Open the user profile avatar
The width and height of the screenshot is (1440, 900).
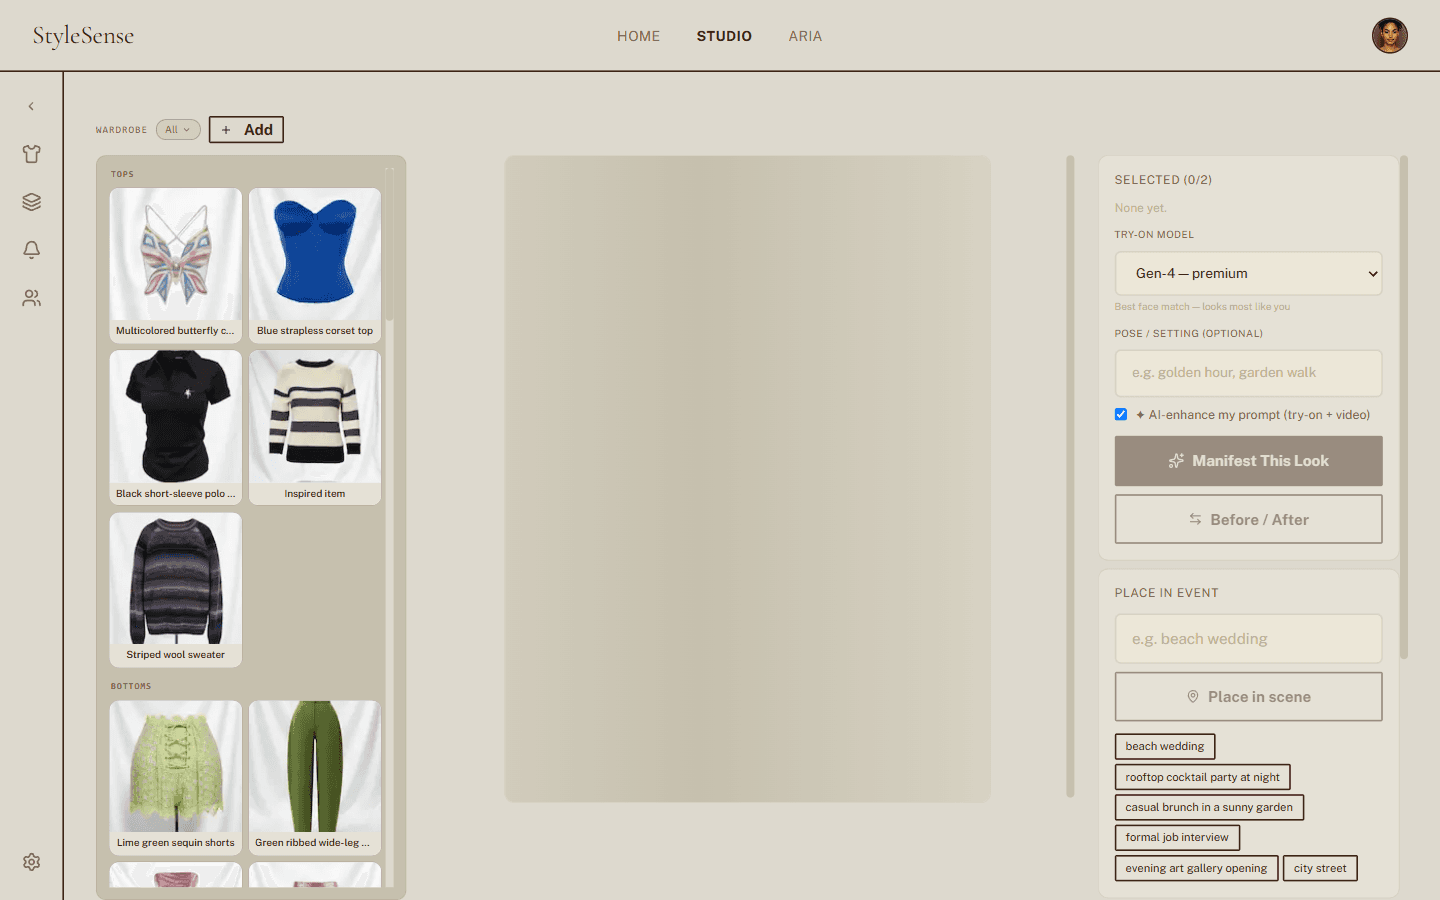coord(1389,36)
